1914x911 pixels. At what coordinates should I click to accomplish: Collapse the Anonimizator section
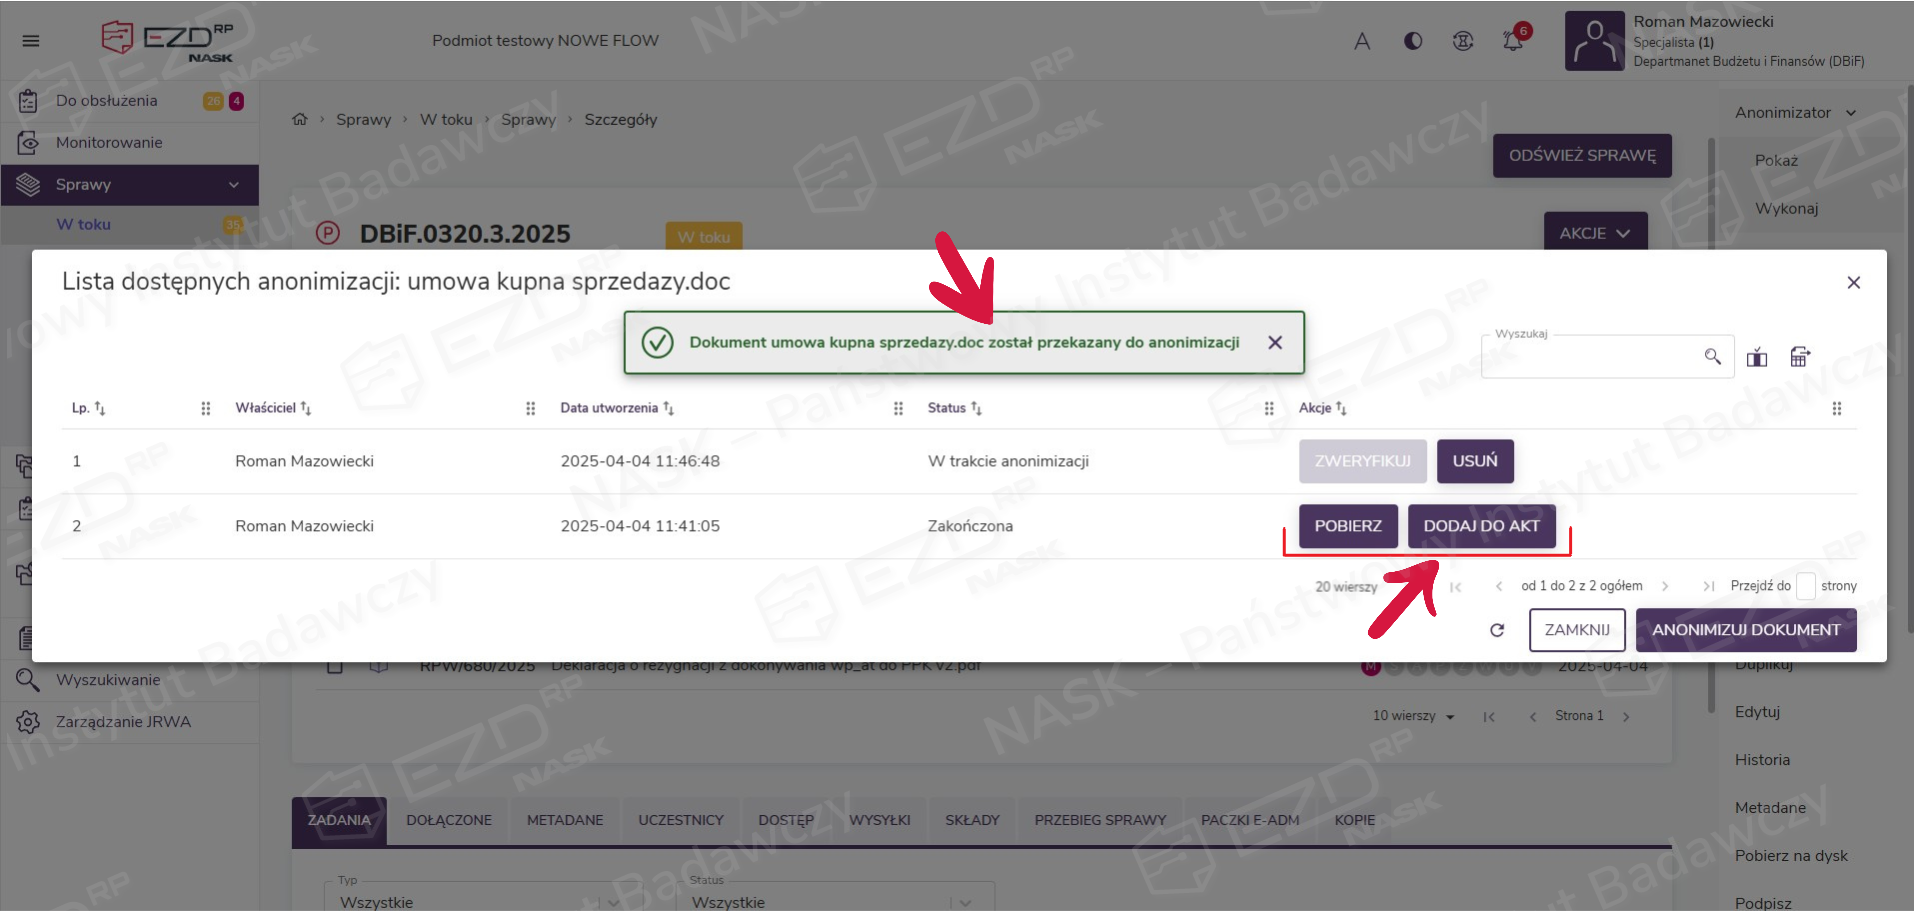tap(1851, 113)
